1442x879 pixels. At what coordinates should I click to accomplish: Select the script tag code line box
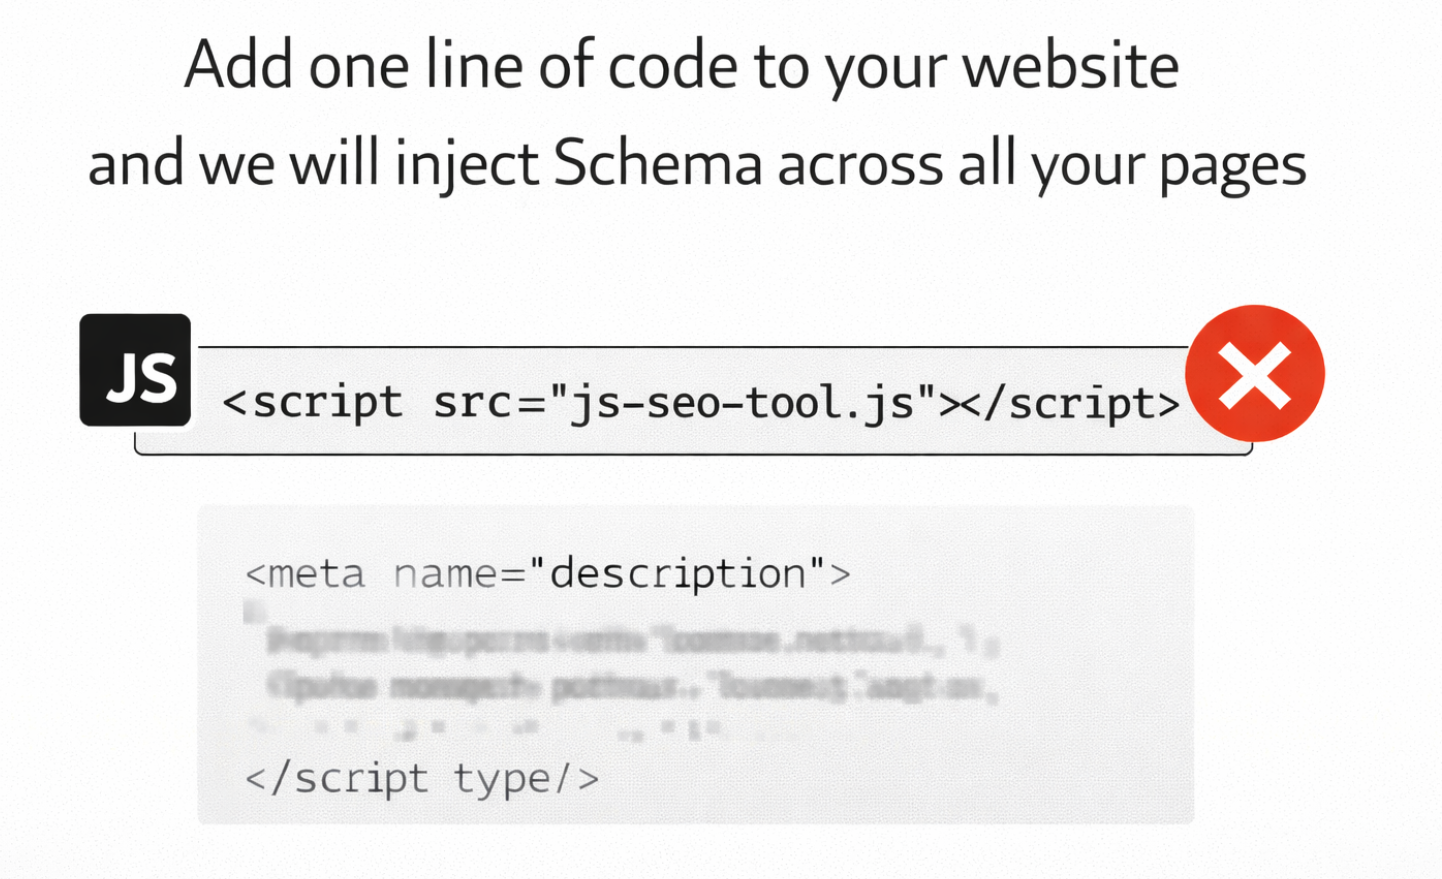pos(693,401)
